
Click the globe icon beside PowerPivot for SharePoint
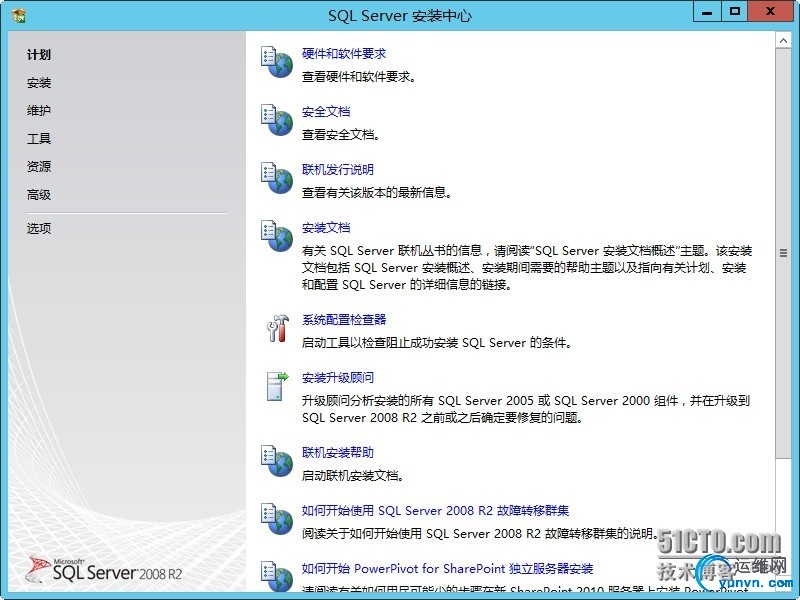click(277, 577)
